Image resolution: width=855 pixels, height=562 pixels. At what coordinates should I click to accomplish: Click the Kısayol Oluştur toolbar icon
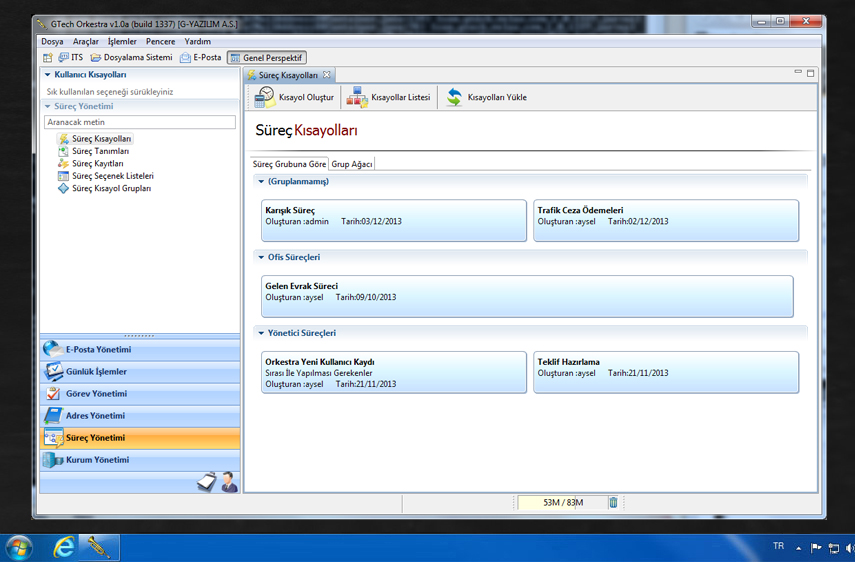tap(265, 97)
